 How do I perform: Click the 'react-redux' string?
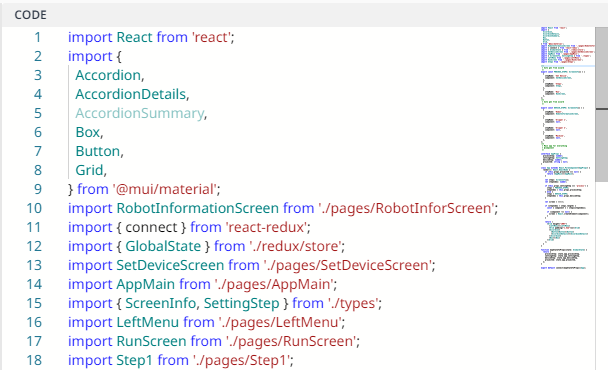click(266, 227)
